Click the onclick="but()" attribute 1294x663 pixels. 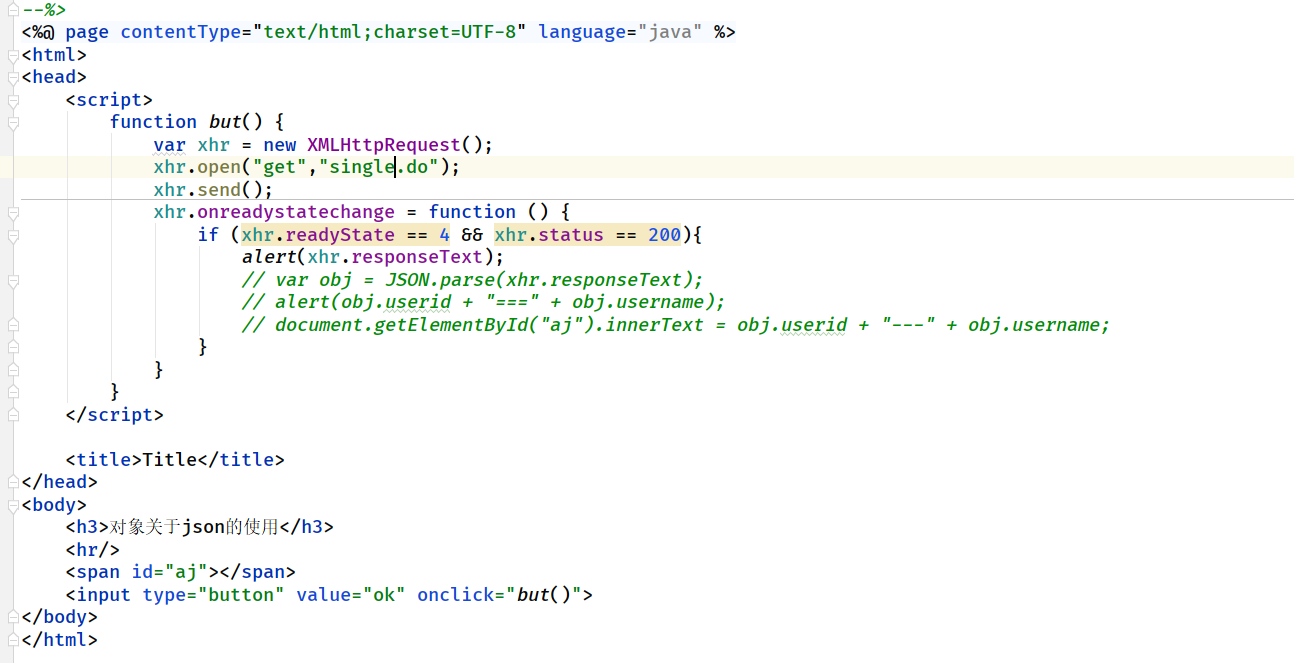(x=500, y=595)
